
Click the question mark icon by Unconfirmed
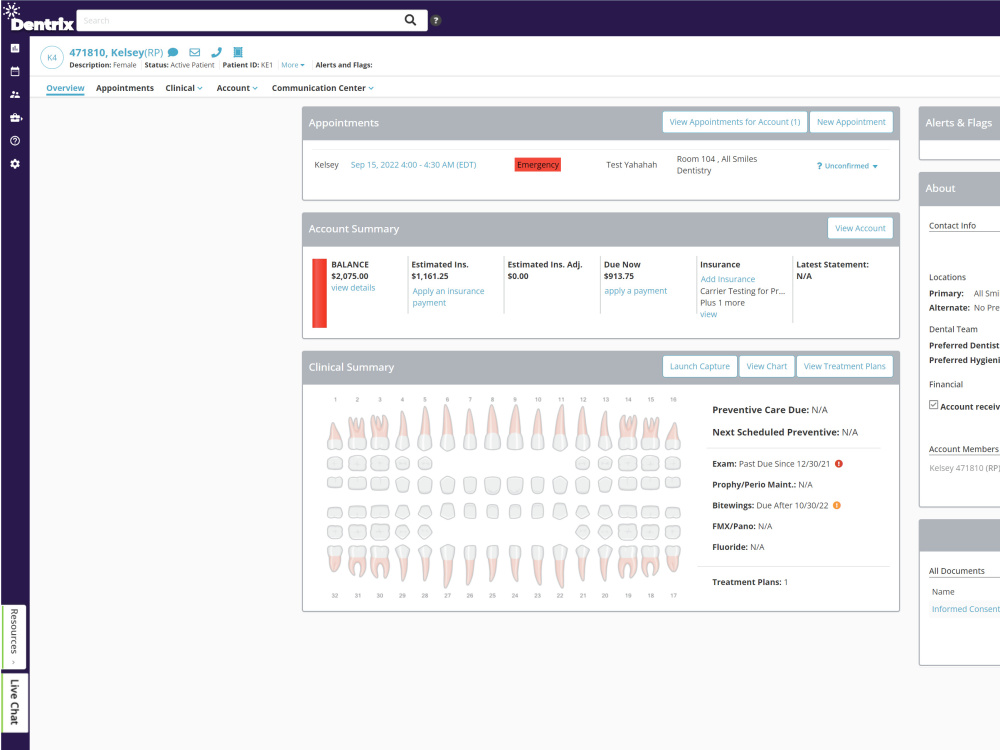820,166
